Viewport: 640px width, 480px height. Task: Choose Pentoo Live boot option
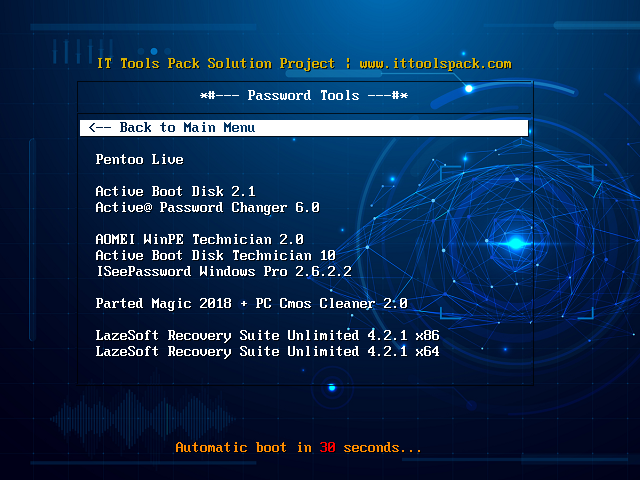(x=139, y=159)
